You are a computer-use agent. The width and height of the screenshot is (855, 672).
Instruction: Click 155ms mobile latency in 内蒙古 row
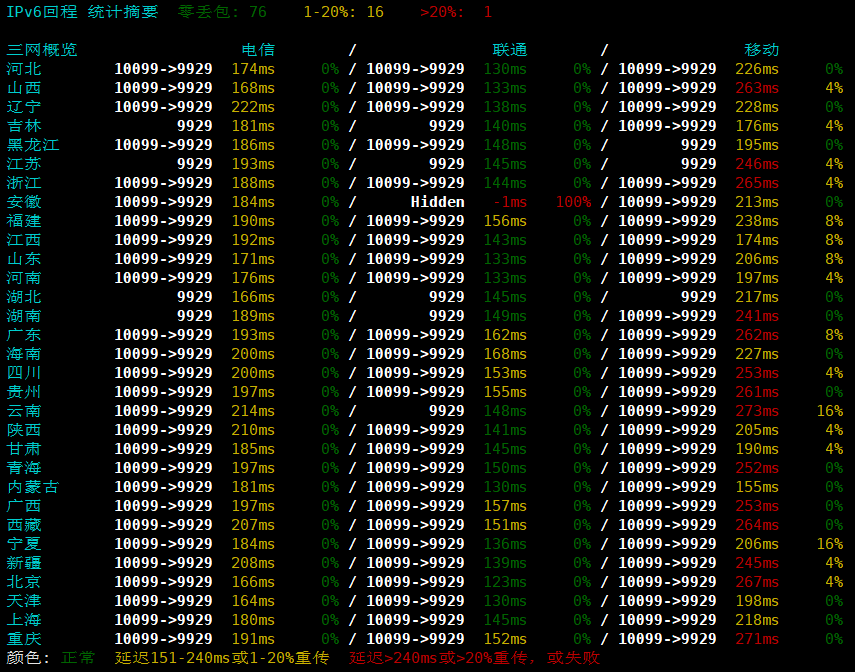coord(757,487)
